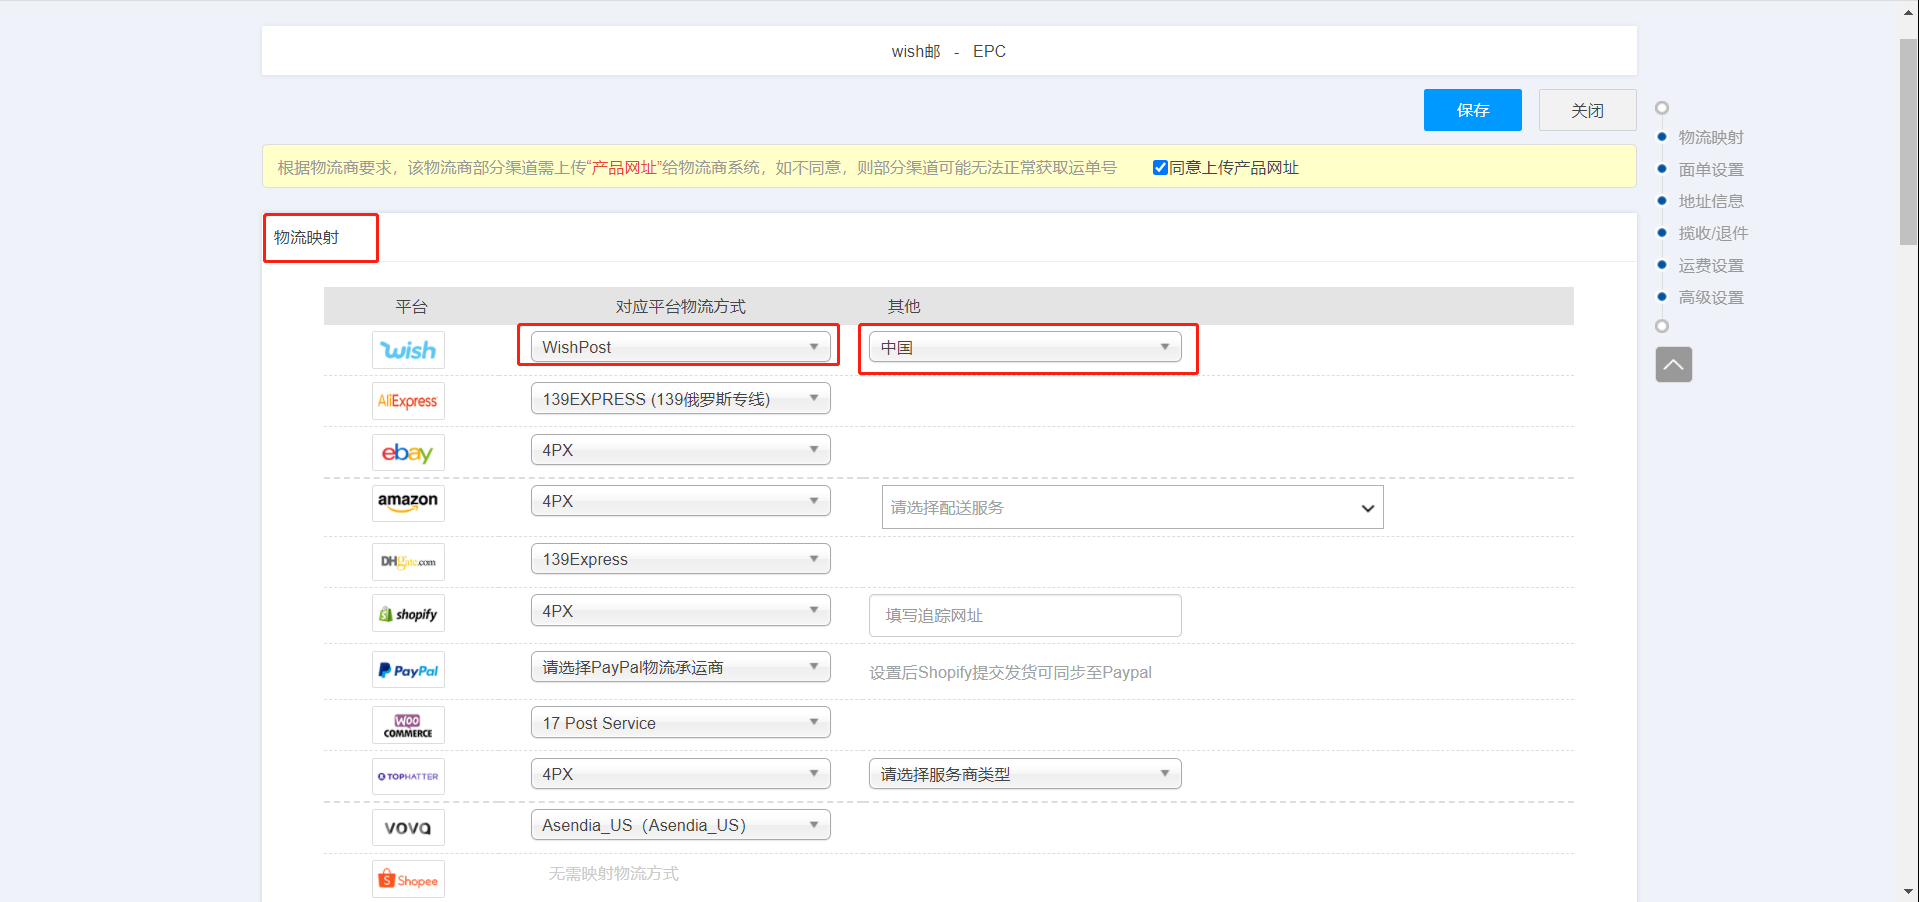Image resolution: width=1919 pixels, height=902 pixels.
Task: Click the AliExpress platform logo
Action: coord(408,401)
